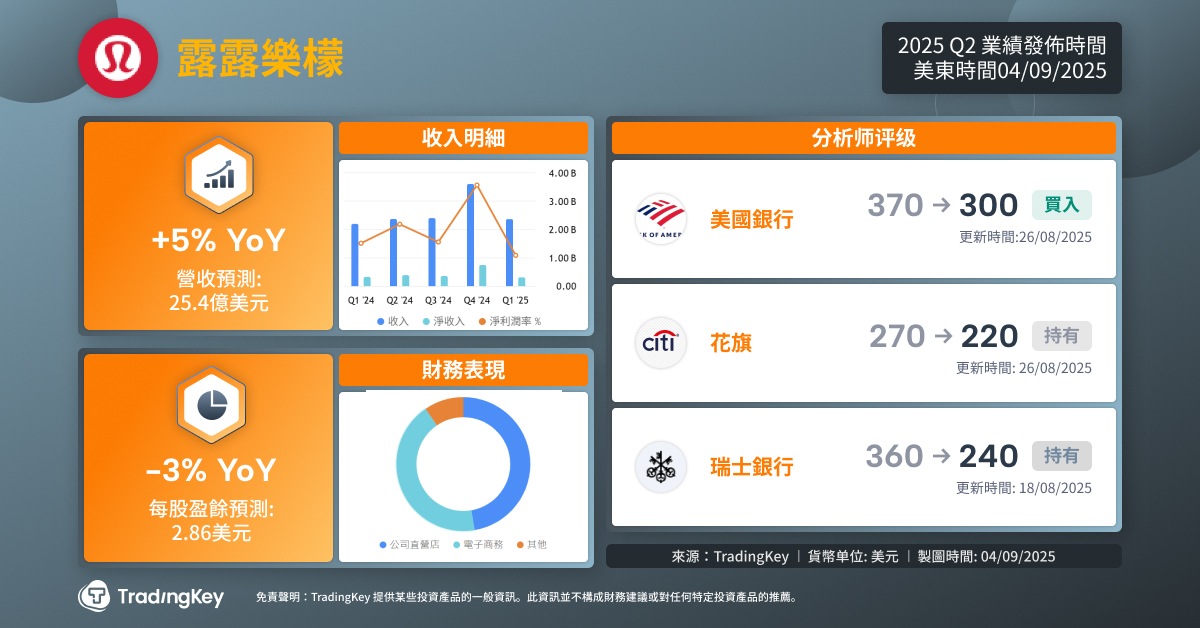The width and height of the screenshot is (1200, 628).
Task: Select the UBS three-keys logo
Action: pos(661,466)
